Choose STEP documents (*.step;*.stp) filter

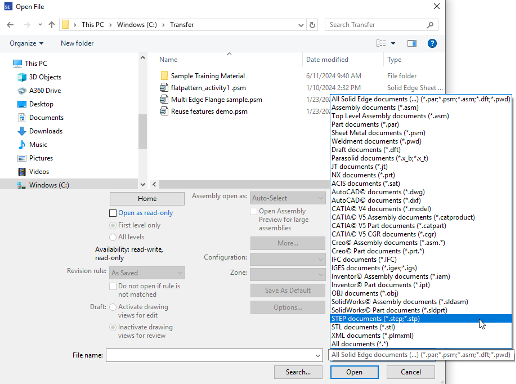tap(421, 319)
